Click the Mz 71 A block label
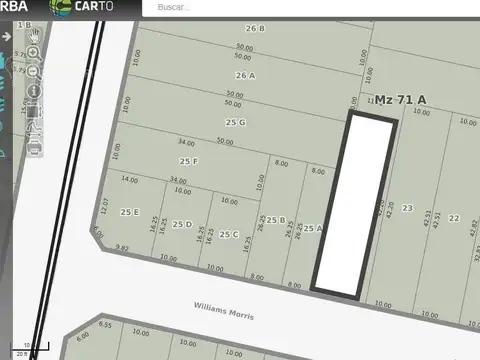The width and height of the screenshot is (480, 360). click(x=400, y=100)
